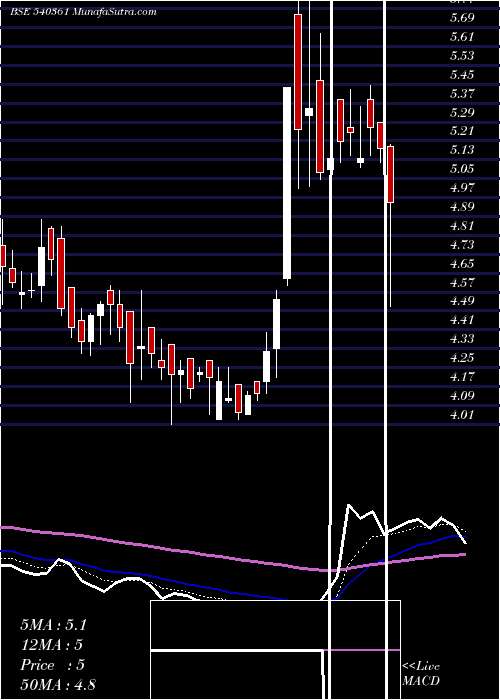Select the 4.09 price axis label
The image size is (500, 700).
click(462, 396)
